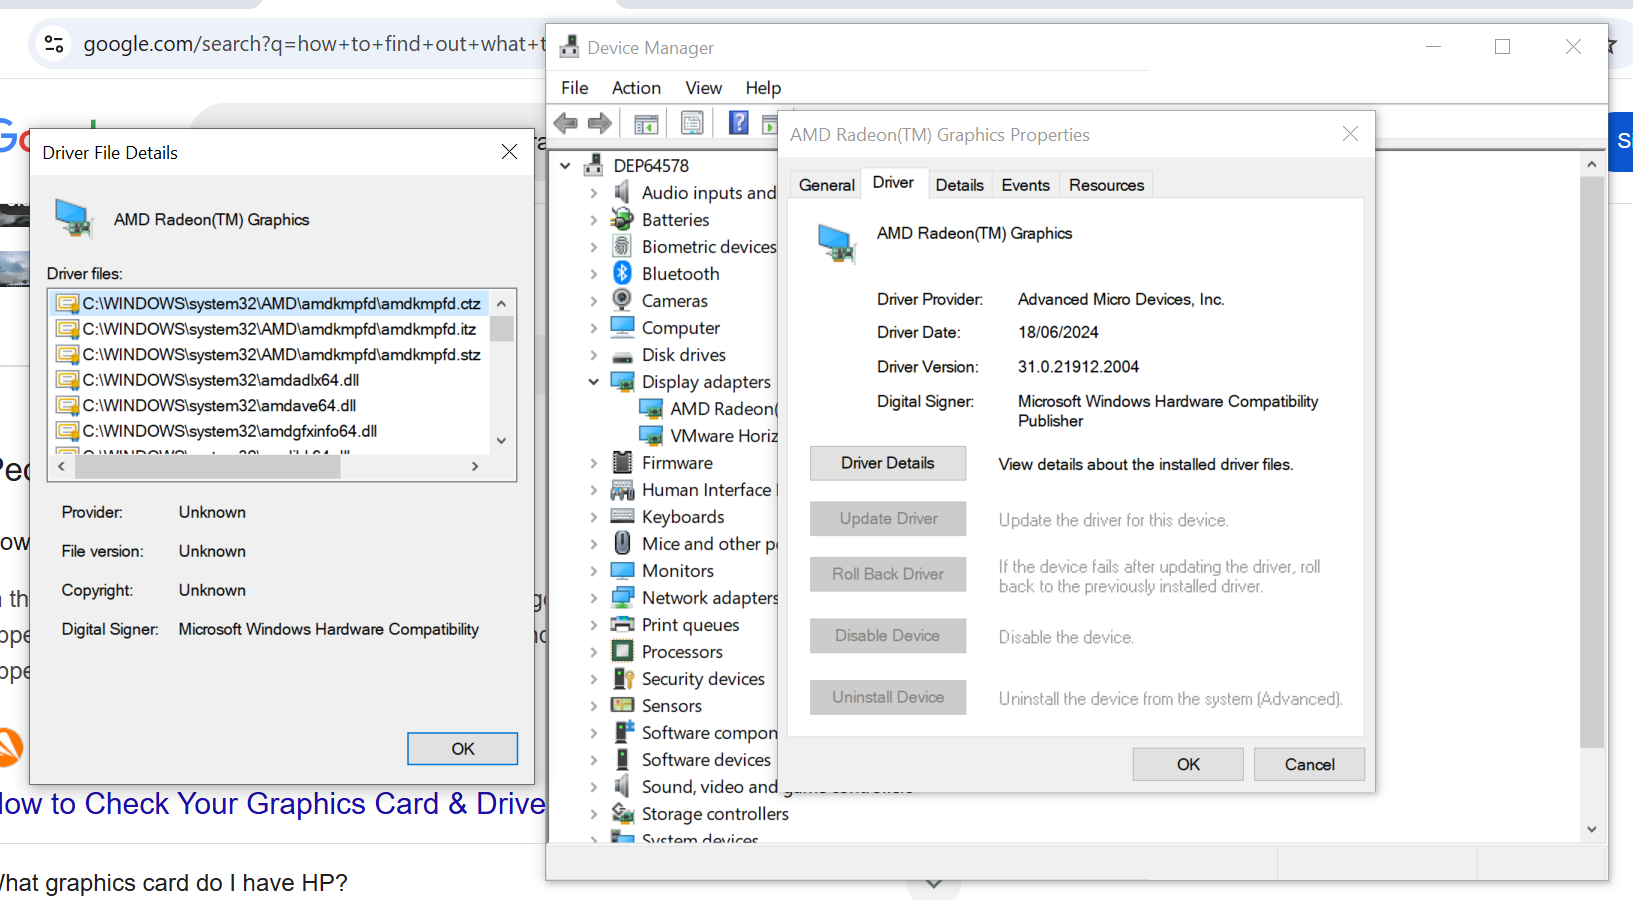The height and width of the screenshot is (900, 1633).
Task: Select the Processors category icon
Action: [x=622, y=651]
